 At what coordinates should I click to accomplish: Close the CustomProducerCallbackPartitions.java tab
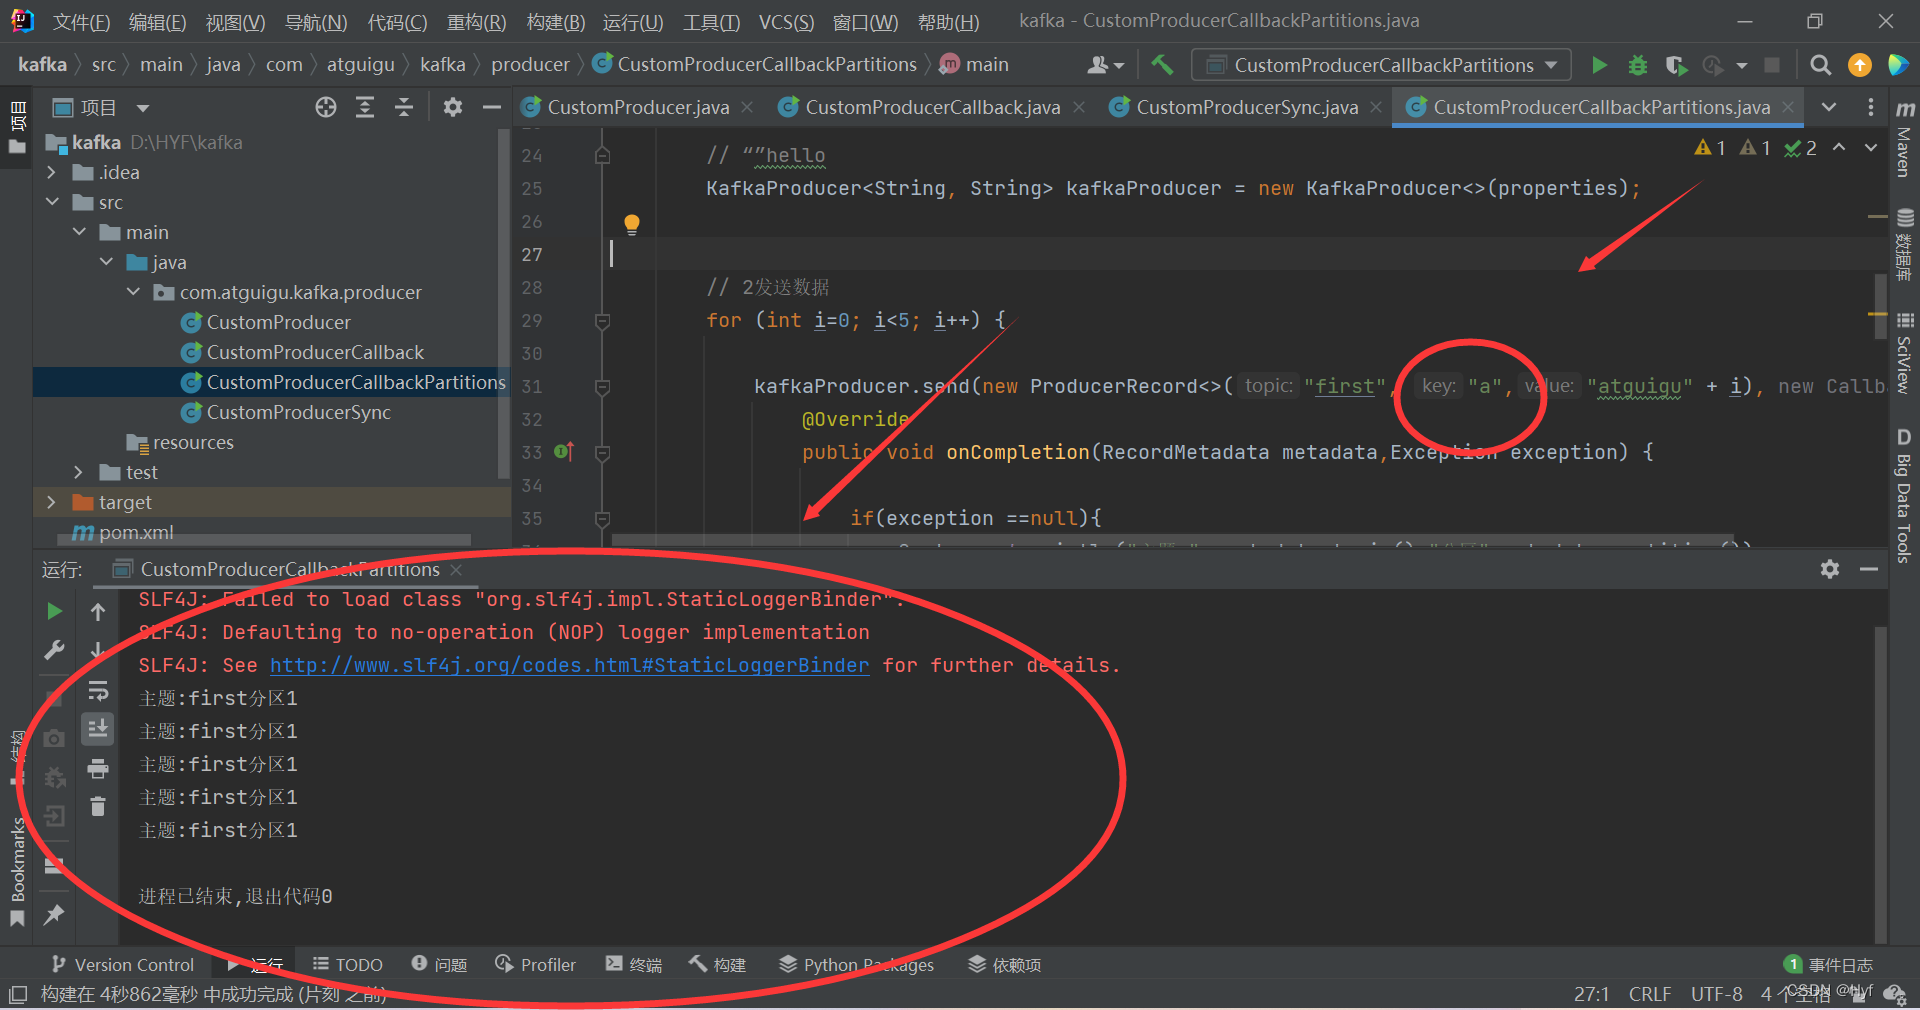point(1788,107)
